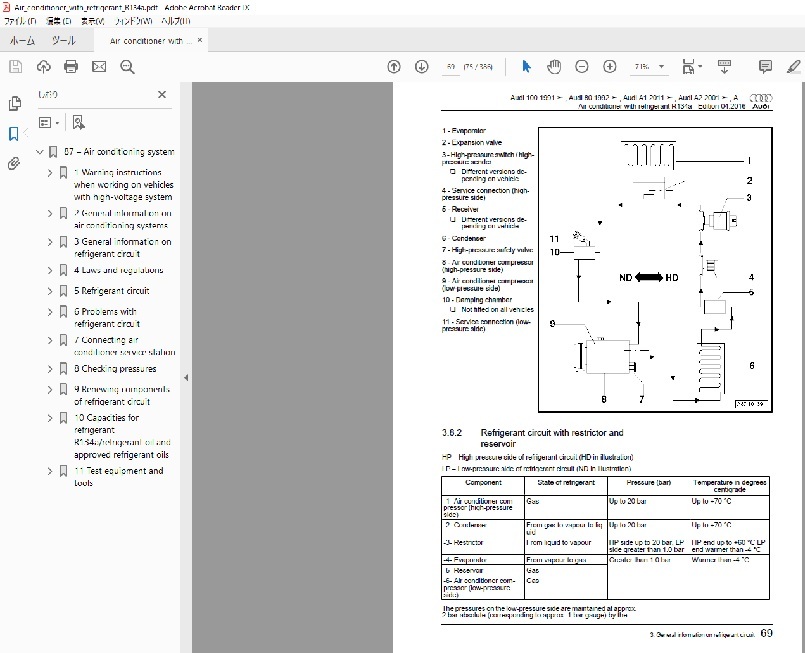
Task: Click the table header "Component"
Action: [483, 483]
